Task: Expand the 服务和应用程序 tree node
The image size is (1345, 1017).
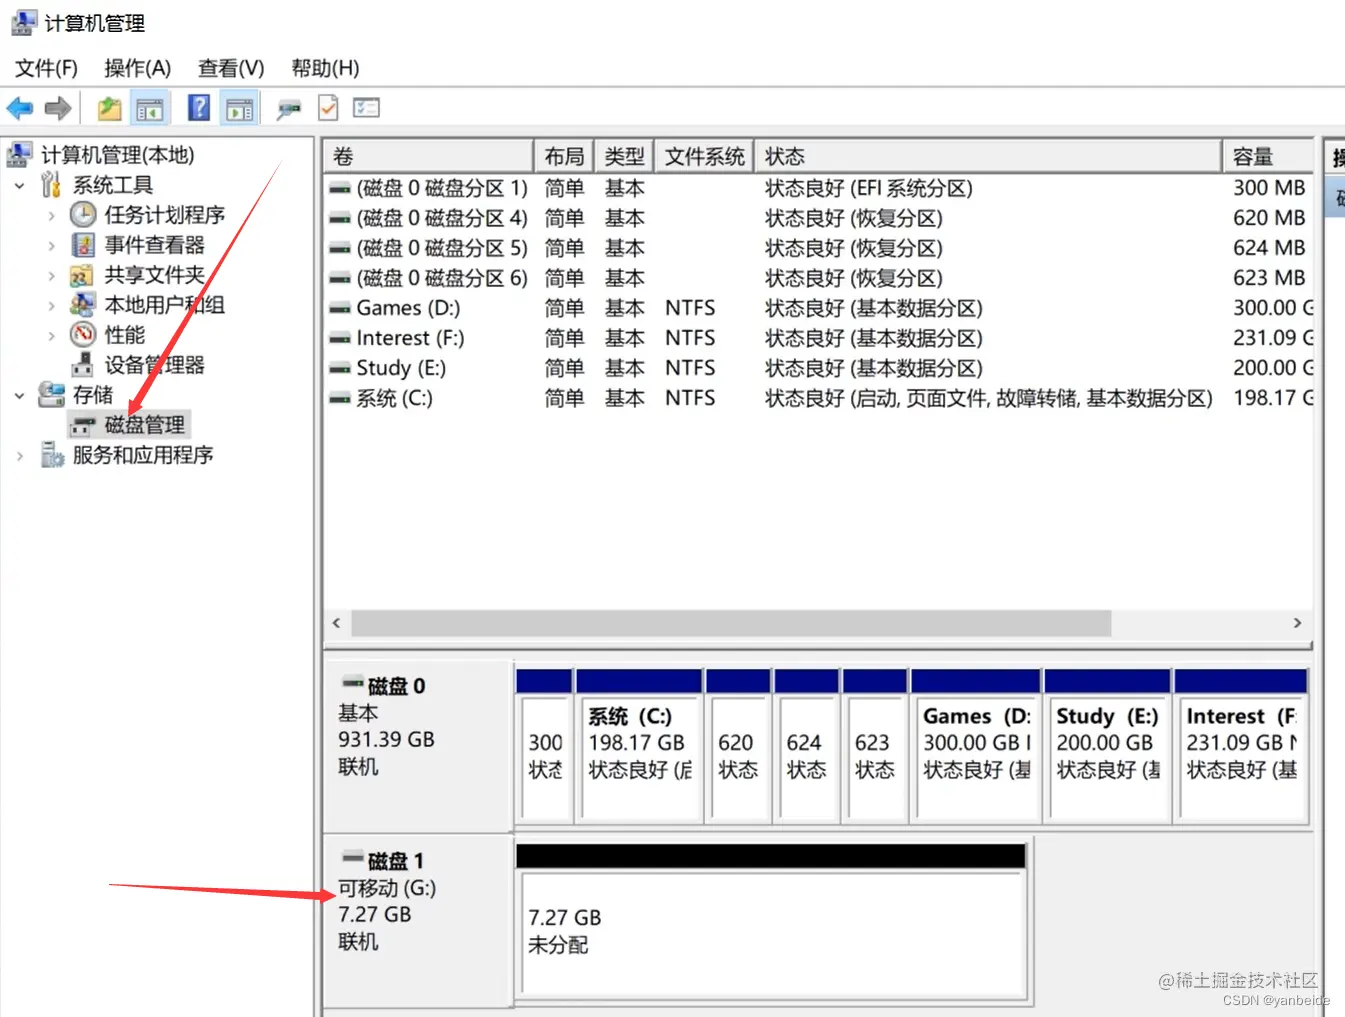Action: [x=19, y=455]
